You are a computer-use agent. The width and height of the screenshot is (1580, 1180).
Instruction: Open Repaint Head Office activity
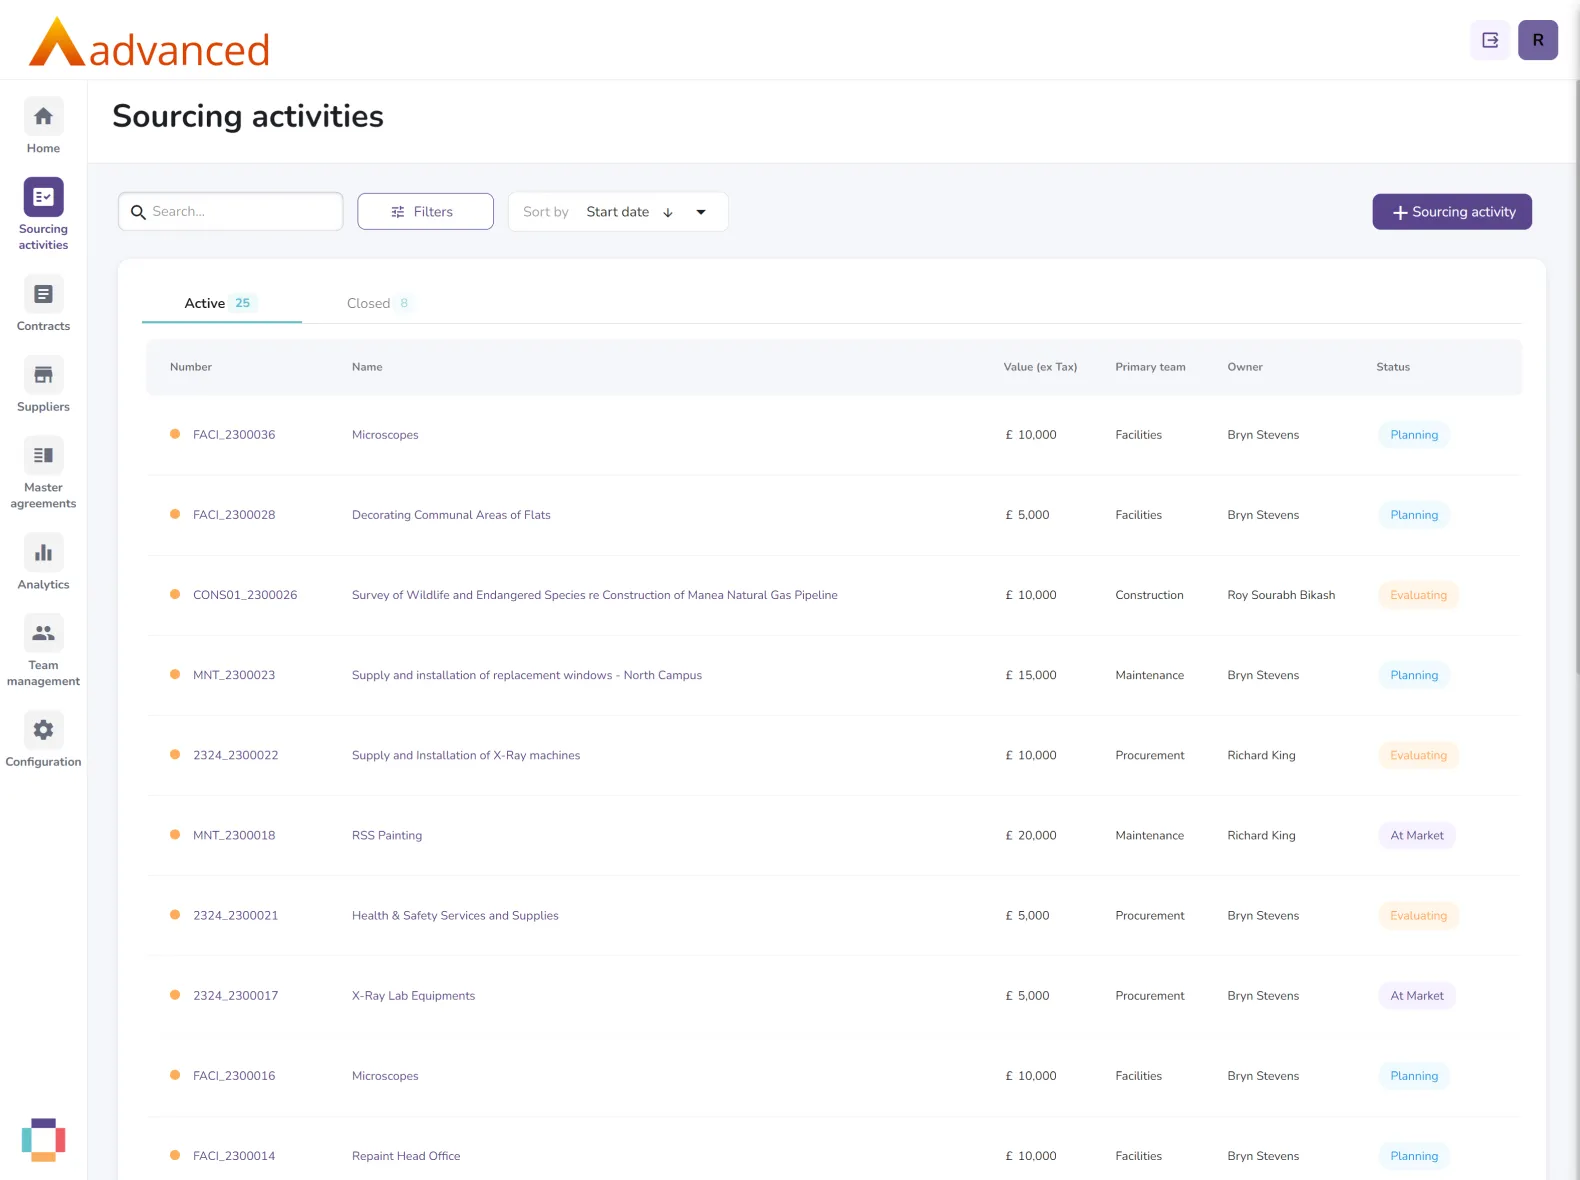pyautogui.click(x=406, y=1156)
